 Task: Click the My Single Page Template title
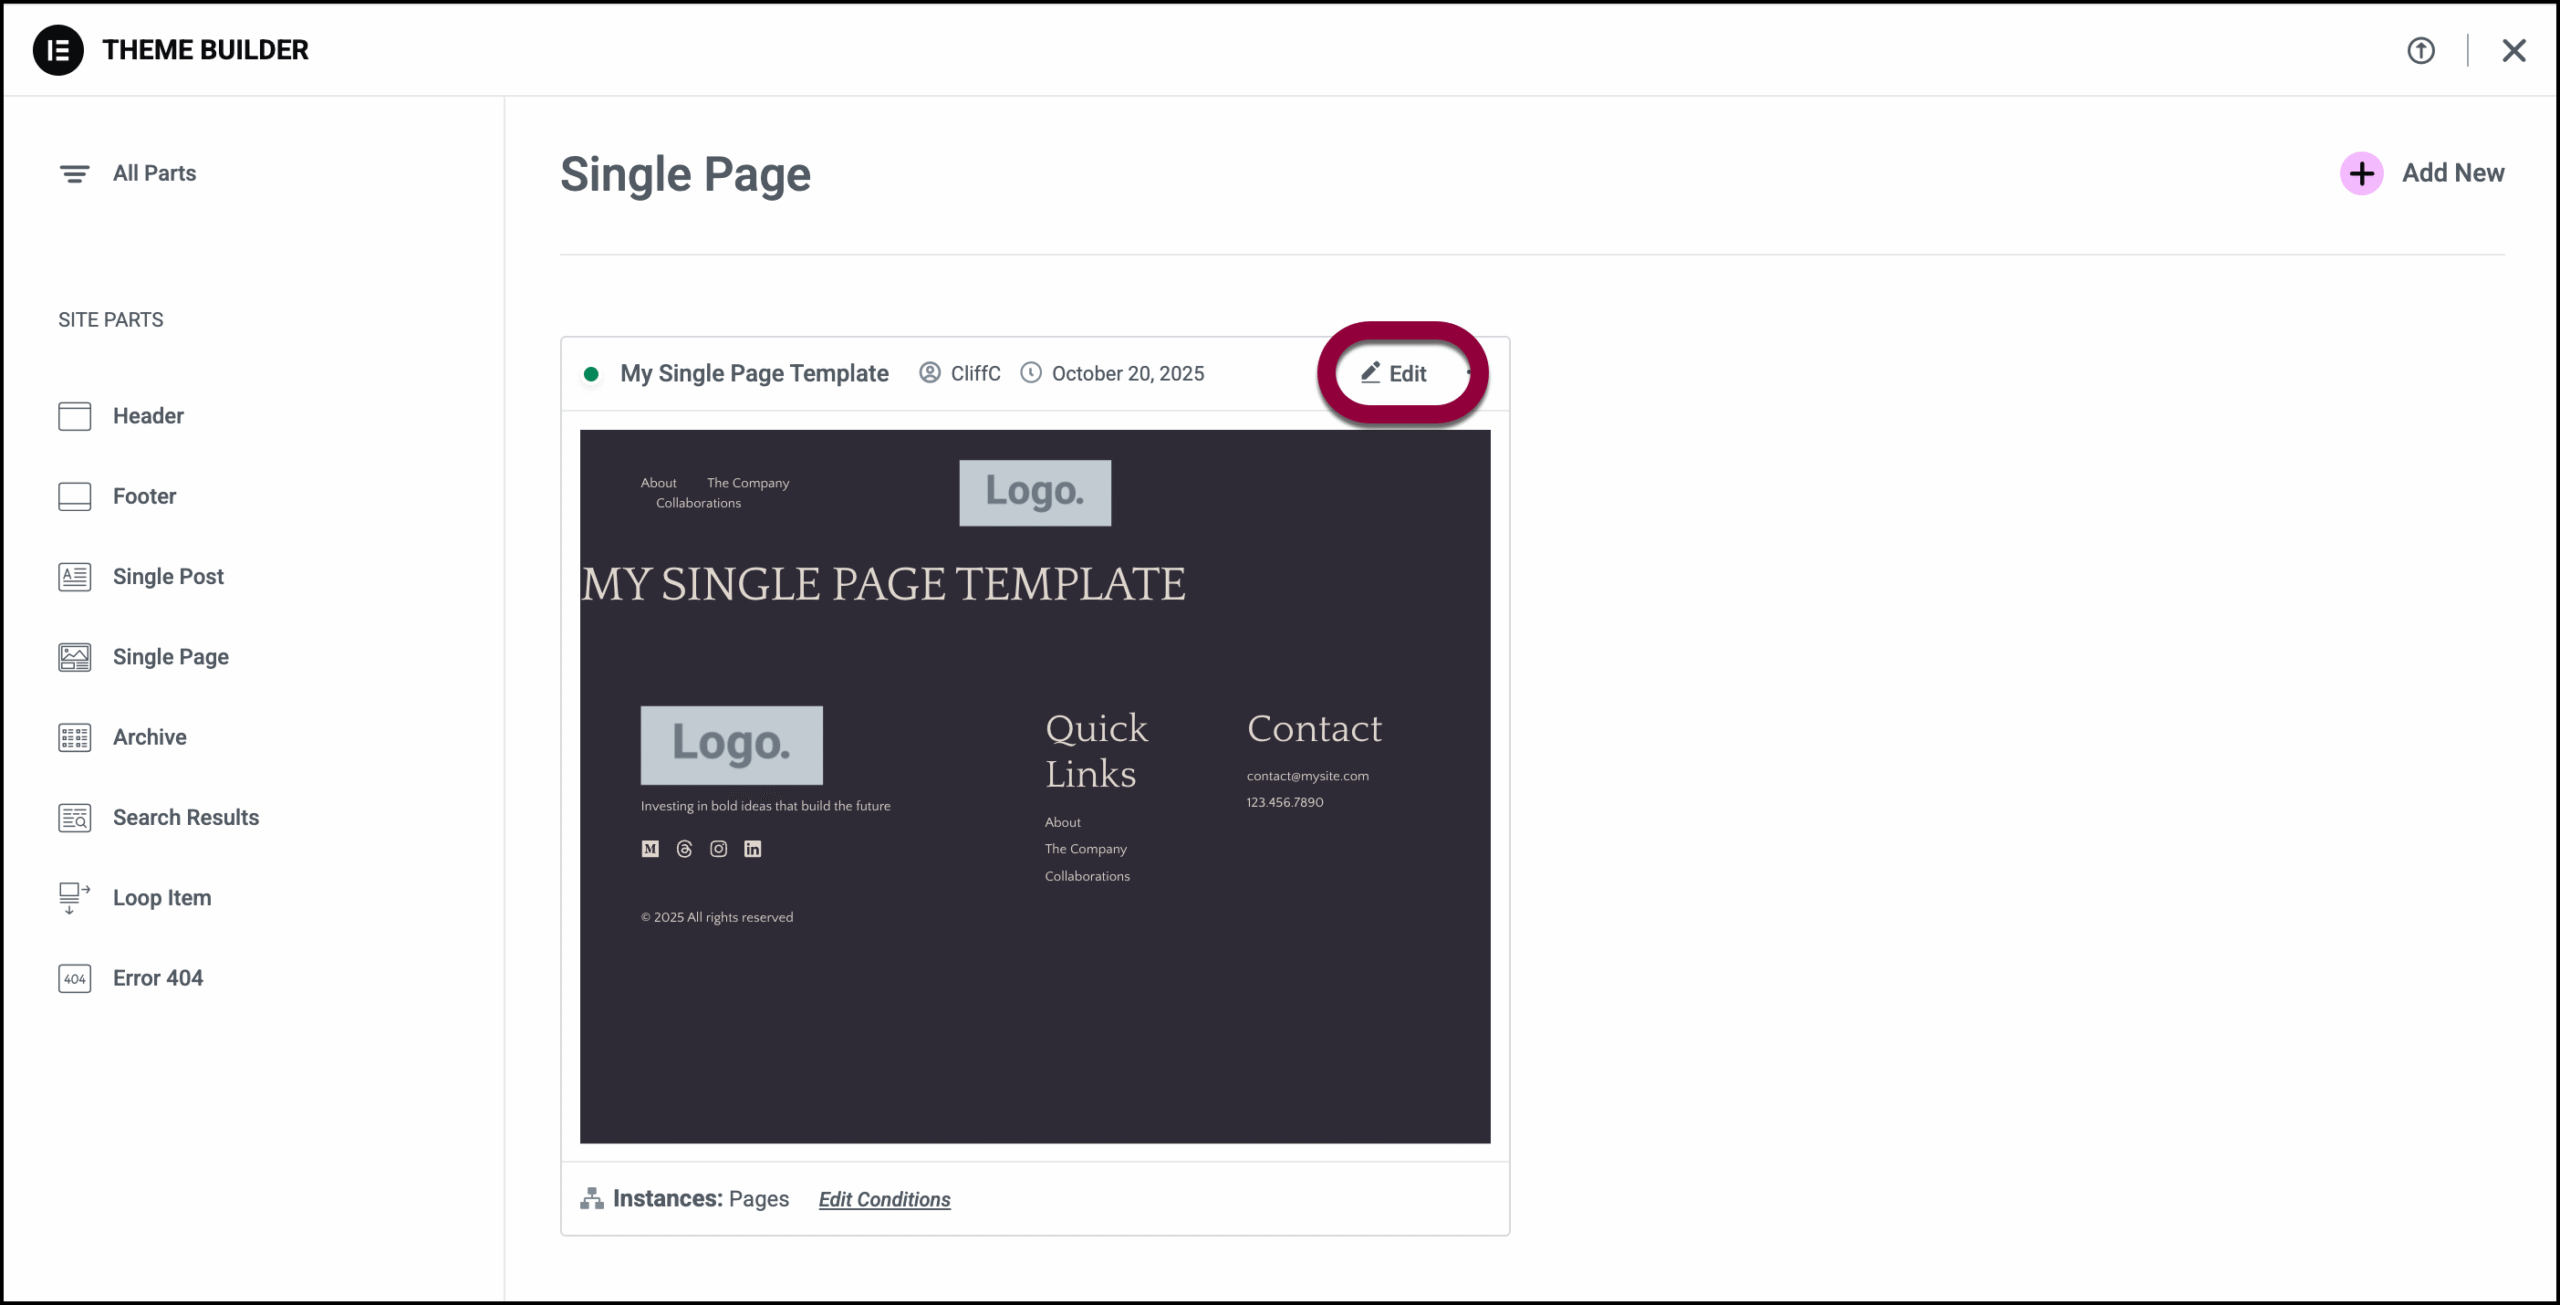tap(754, 374)
